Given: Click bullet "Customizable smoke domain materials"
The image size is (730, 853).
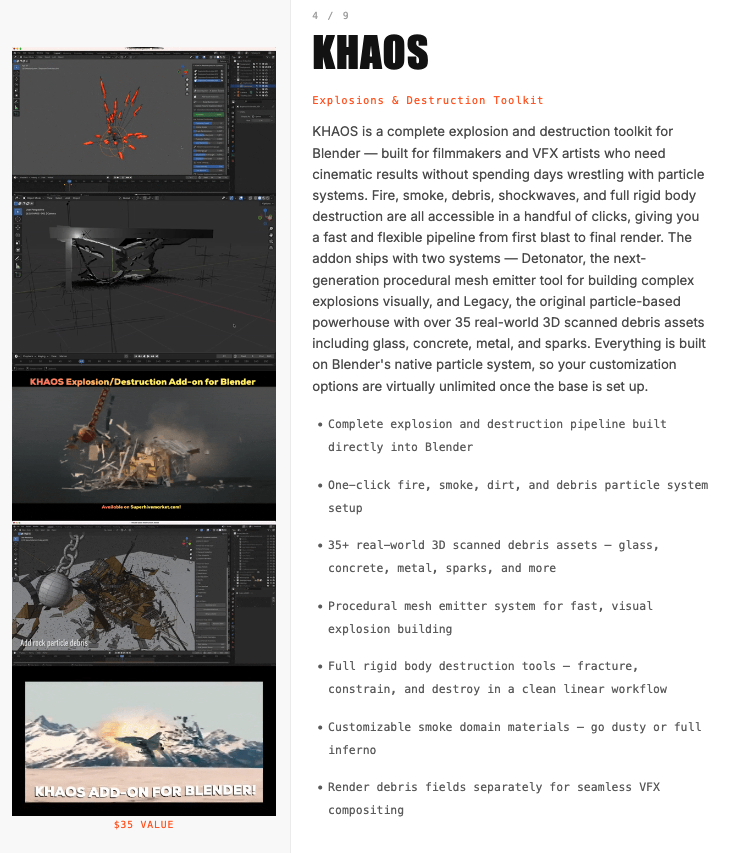Looking at the screenshot, I should coord(515,738).
